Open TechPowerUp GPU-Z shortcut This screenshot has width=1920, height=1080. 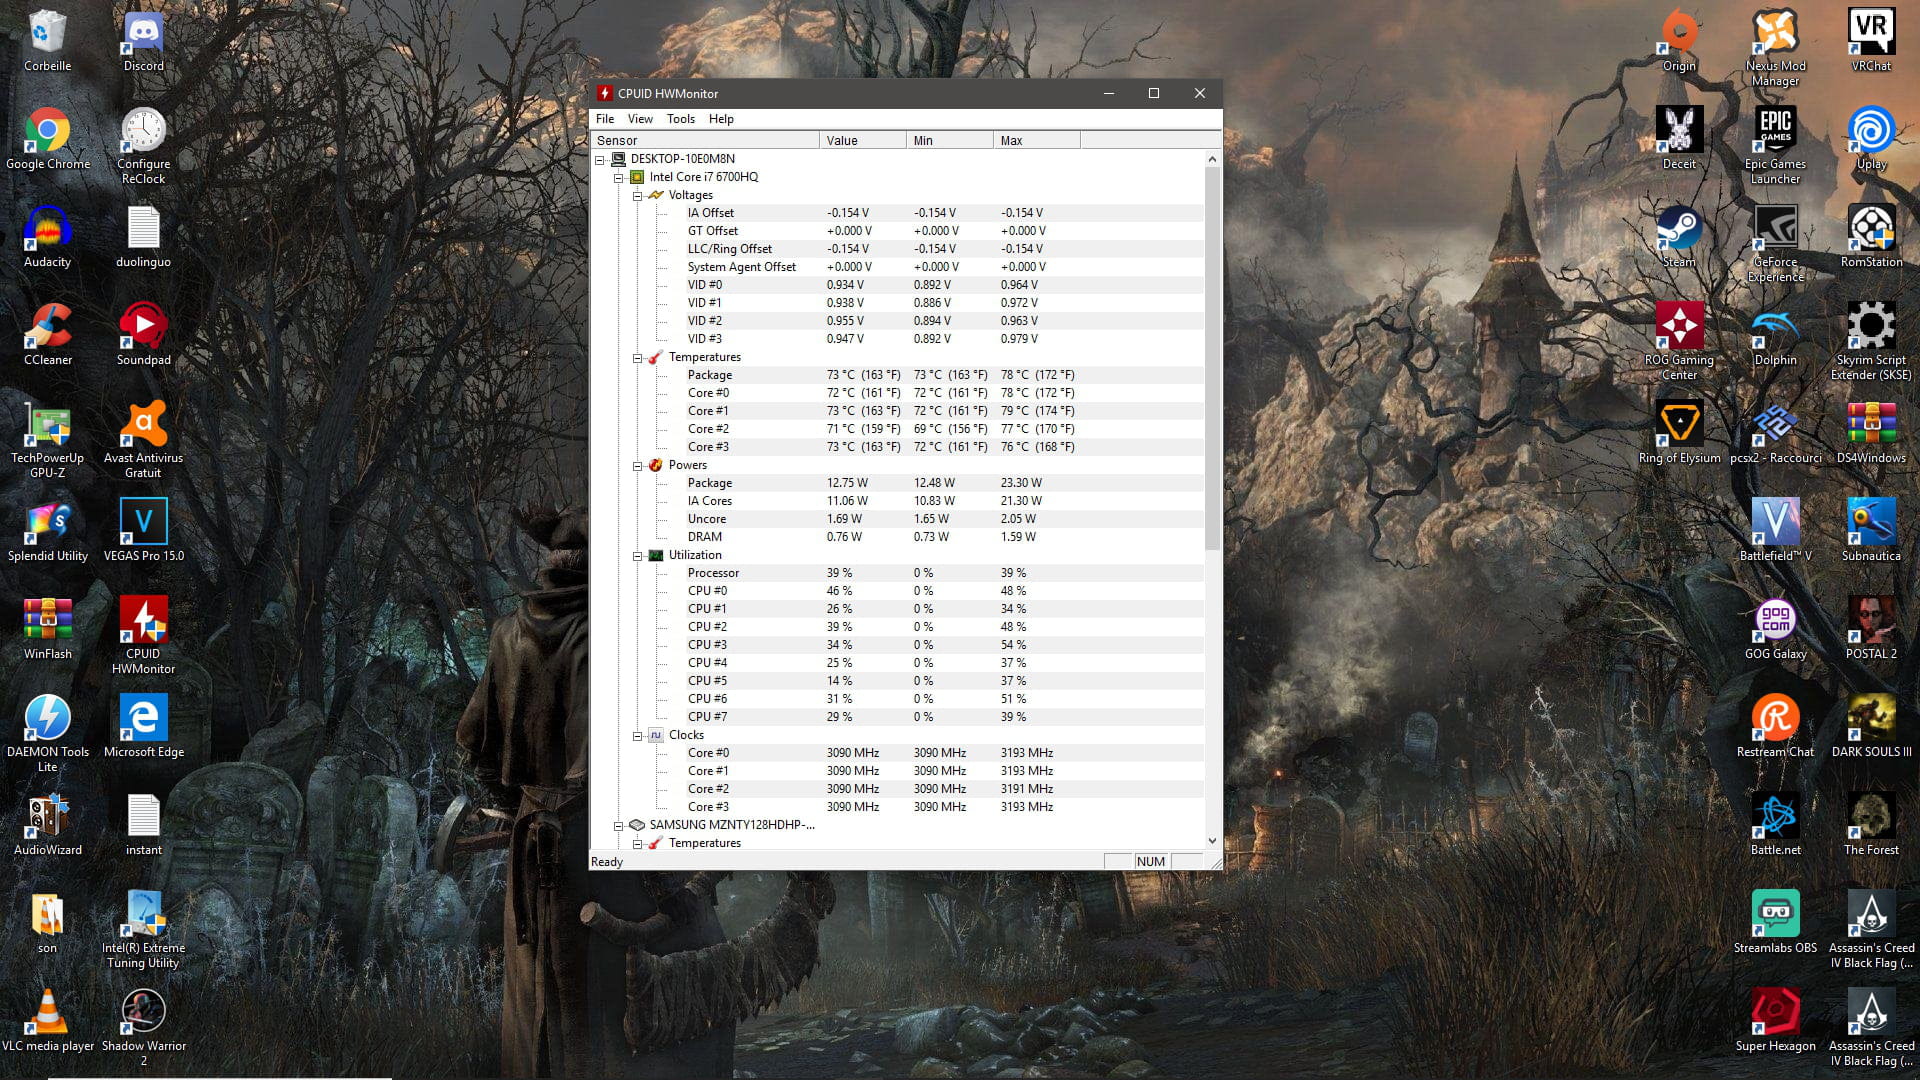point(48,440)
